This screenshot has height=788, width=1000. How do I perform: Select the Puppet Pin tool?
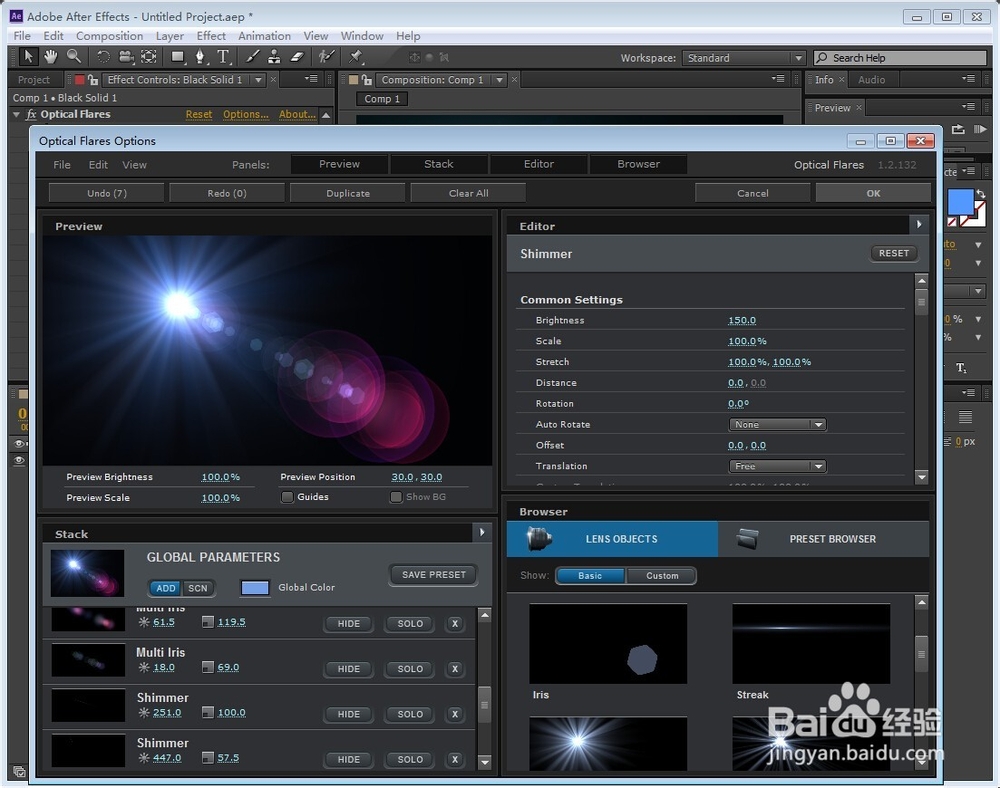click(x=355, y=57)
